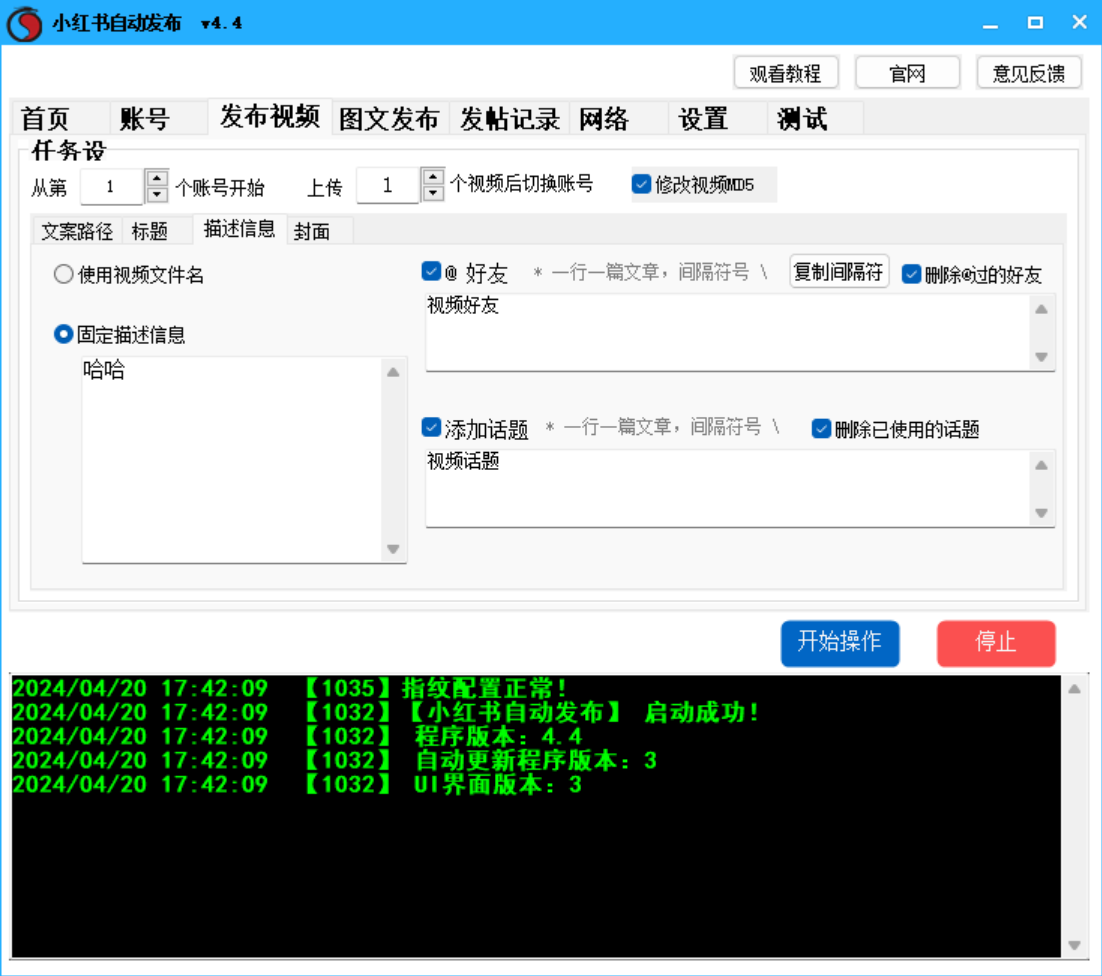
Task: Switch to the 账号 tab
Action: (x=158, y=118)
